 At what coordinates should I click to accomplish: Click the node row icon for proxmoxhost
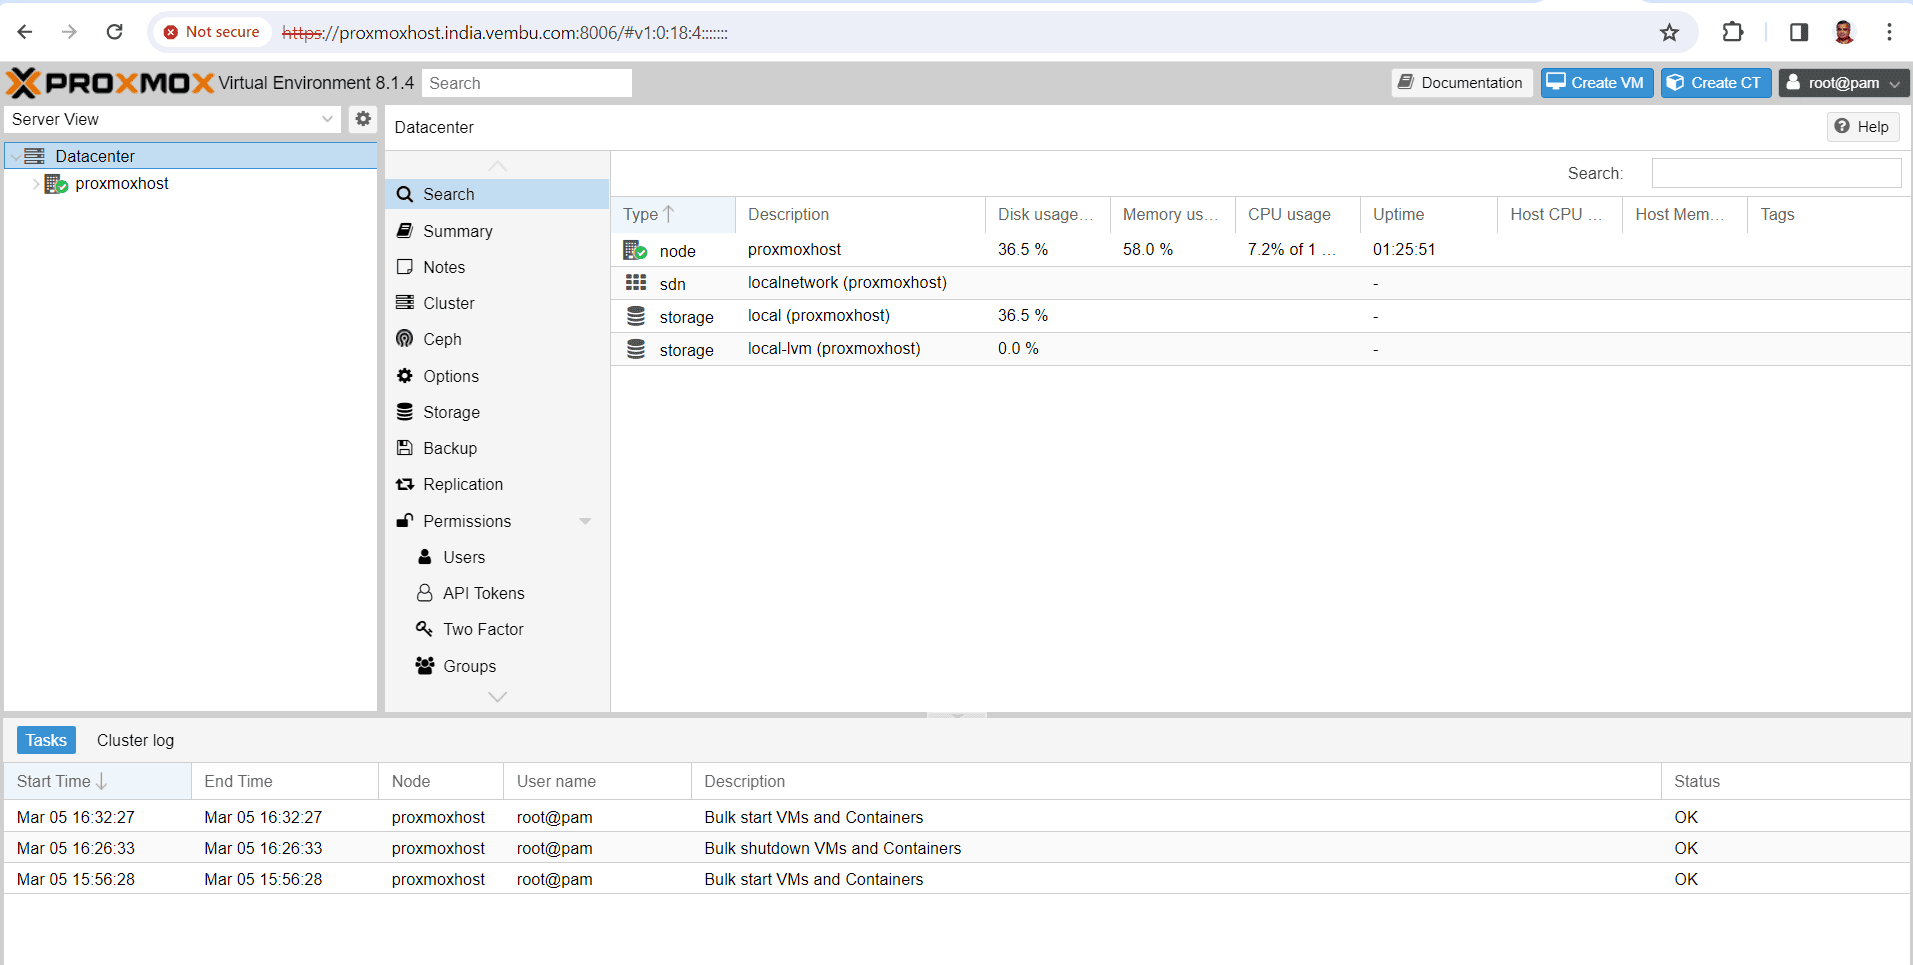[x=635, y=250]
